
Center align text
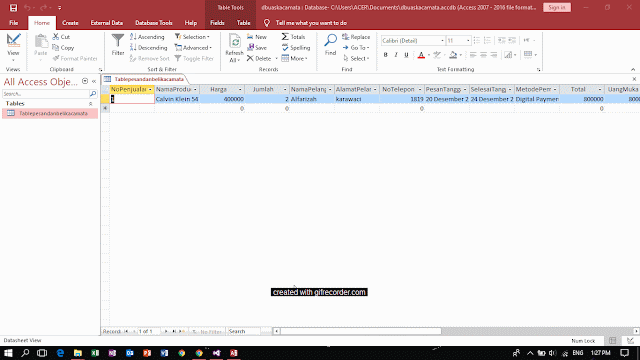click(483, 55)
